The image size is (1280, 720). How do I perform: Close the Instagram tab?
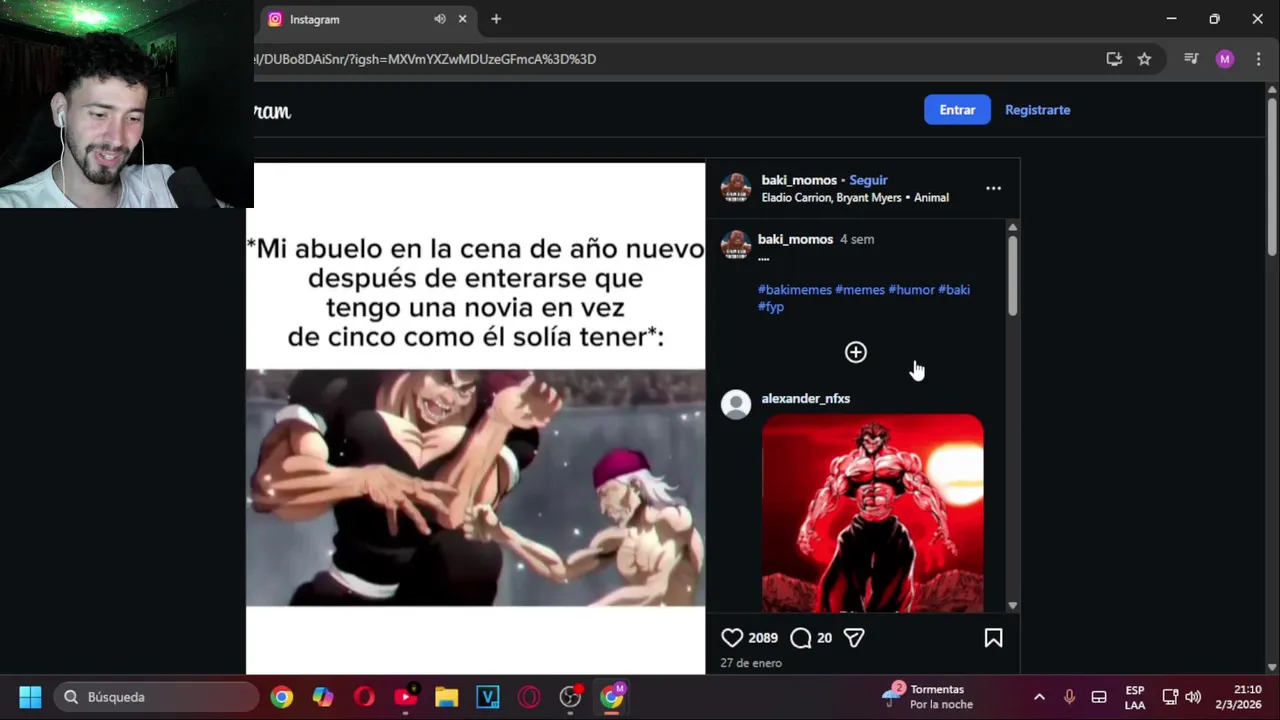(x=462, y=19)
